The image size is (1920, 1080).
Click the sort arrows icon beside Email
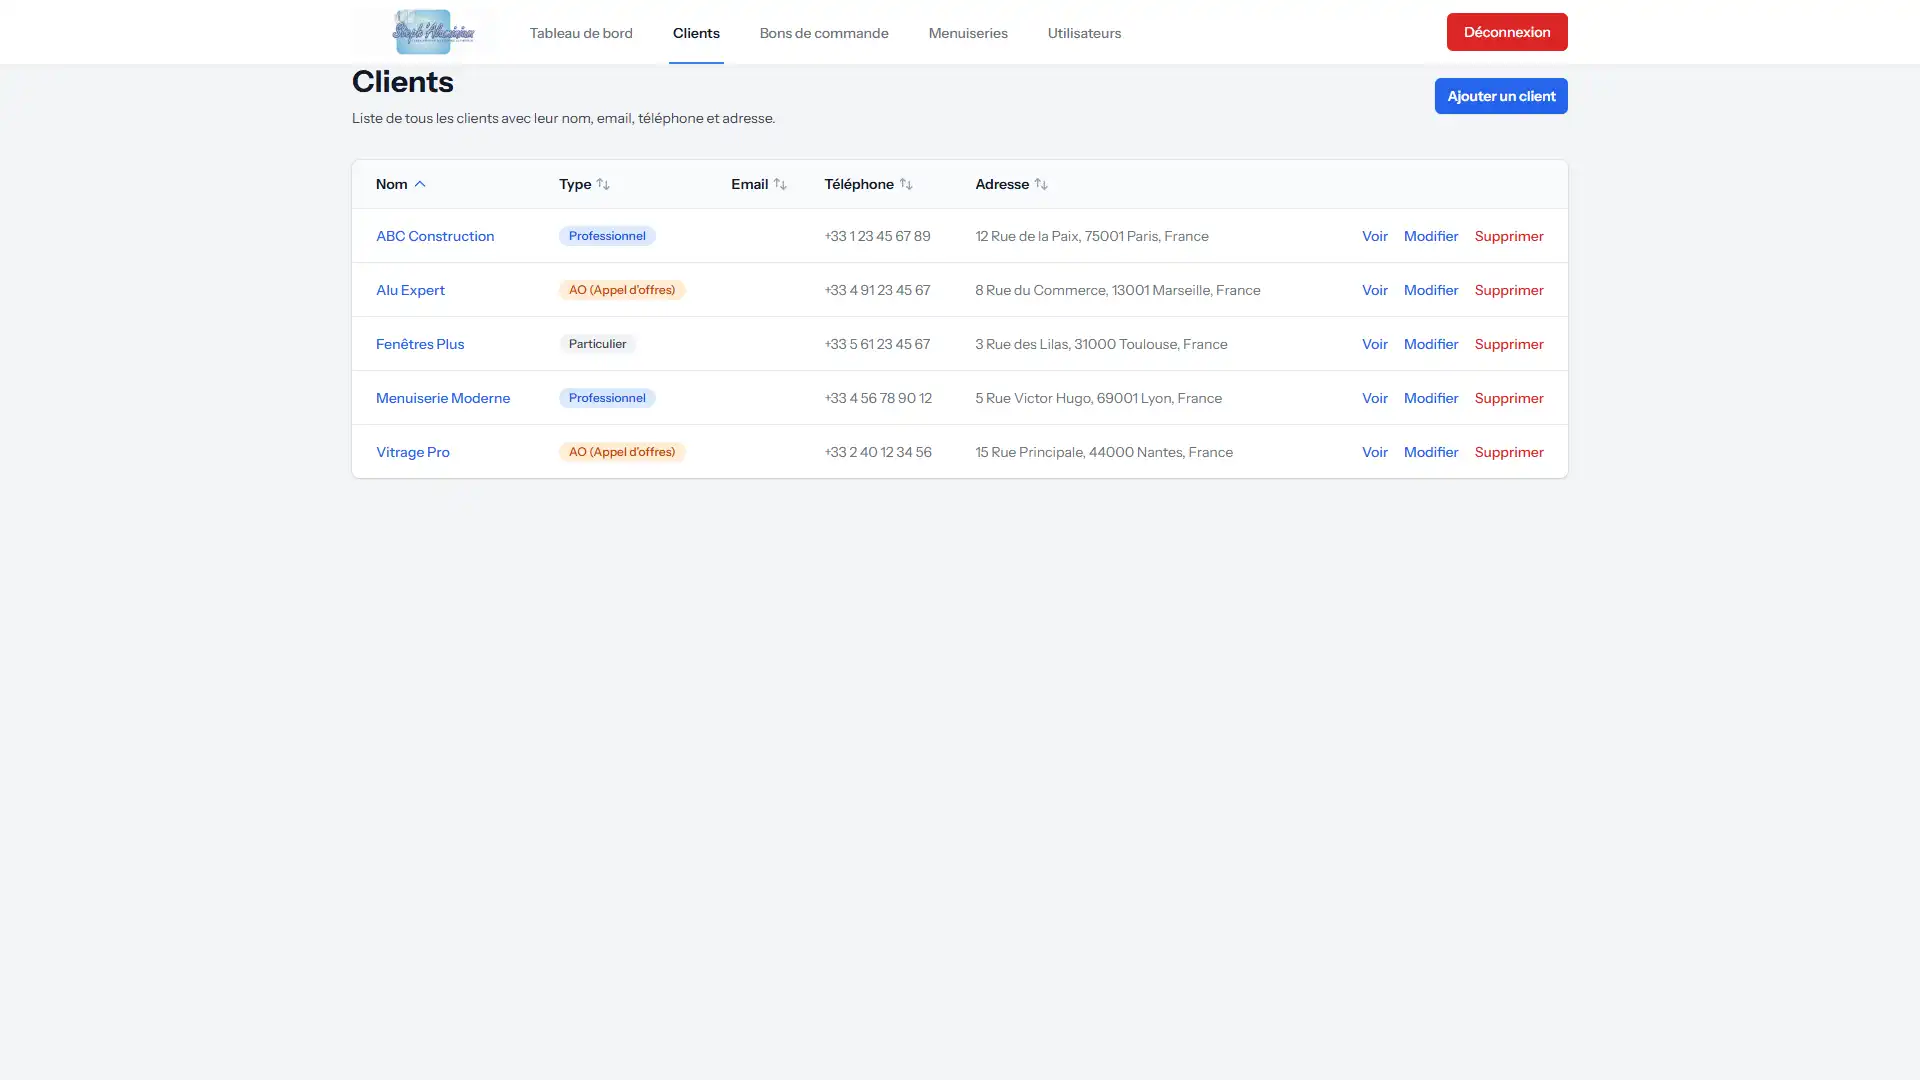(x=780, y=184)
